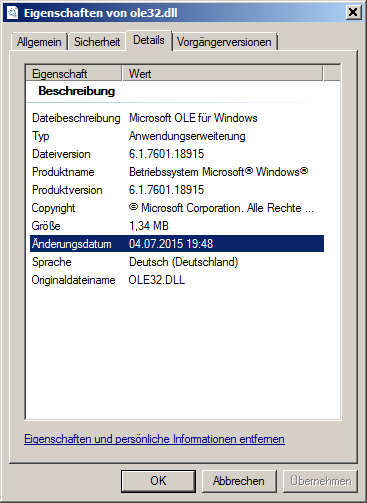Select the Produktname property label

(x=63, y=172)
